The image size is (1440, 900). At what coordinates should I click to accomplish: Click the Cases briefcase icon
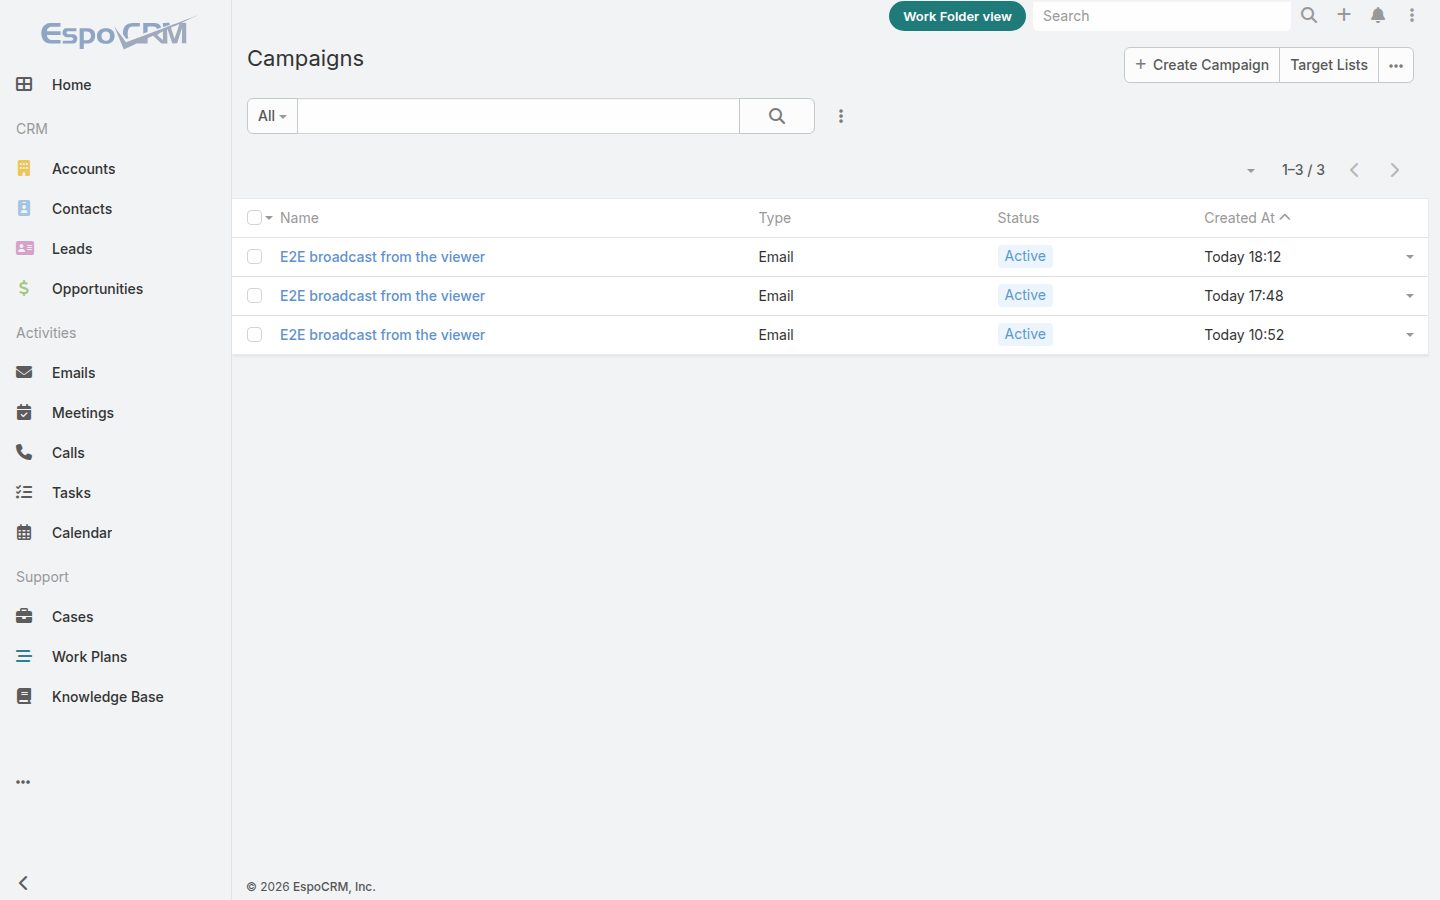tap(24, 617)
